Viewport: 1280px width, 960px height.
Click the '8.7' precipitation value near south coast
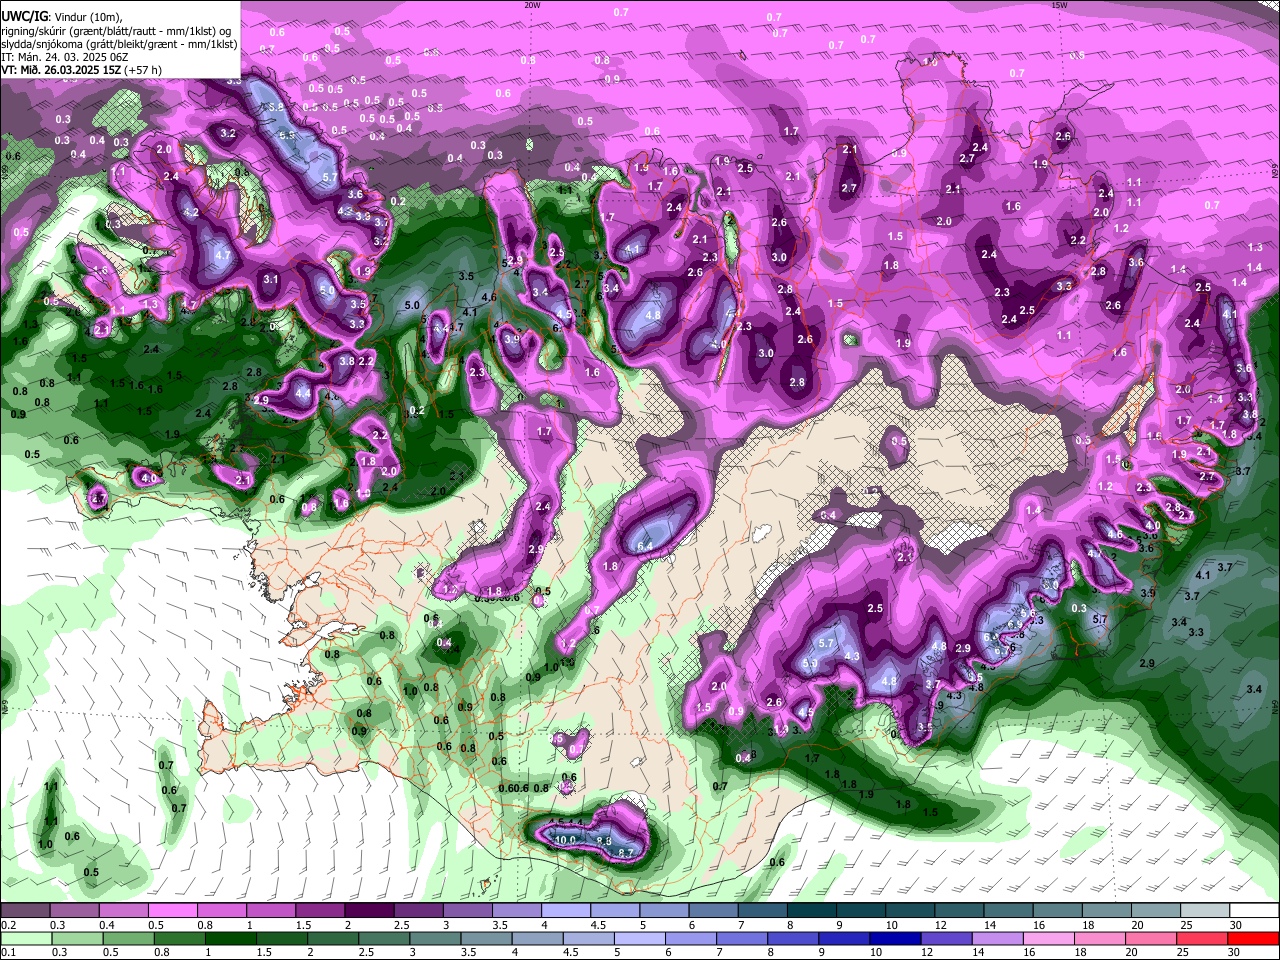pos(627,852)
